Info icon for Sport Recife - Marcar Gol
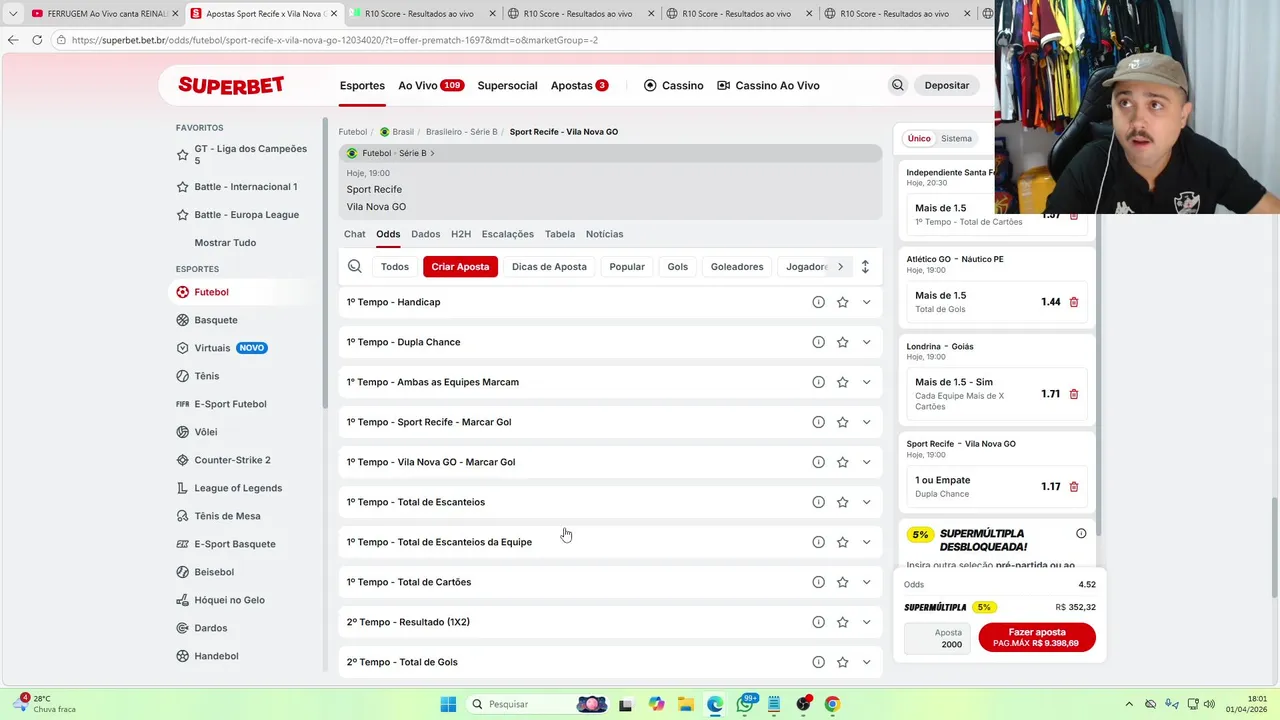Viewport: 1280px width, 720px height. pos(818,422)
